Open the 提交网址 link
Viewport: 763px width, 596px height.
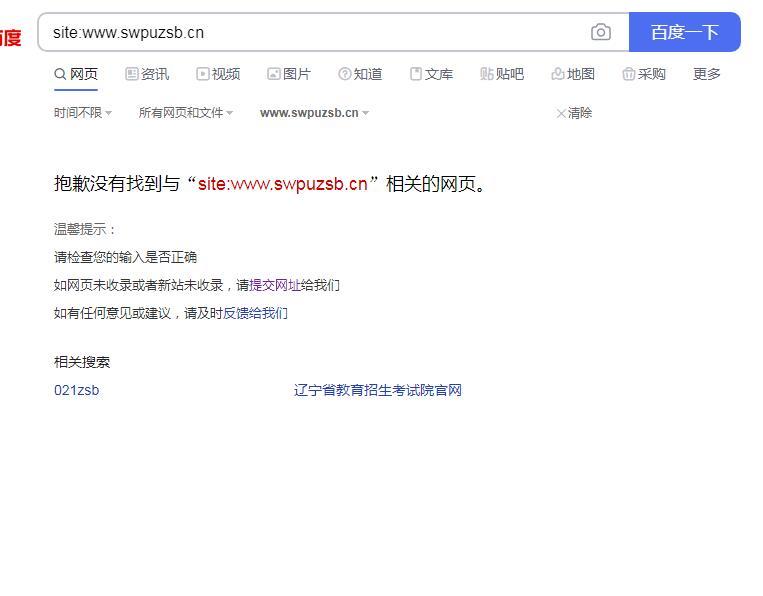point(275,285)
